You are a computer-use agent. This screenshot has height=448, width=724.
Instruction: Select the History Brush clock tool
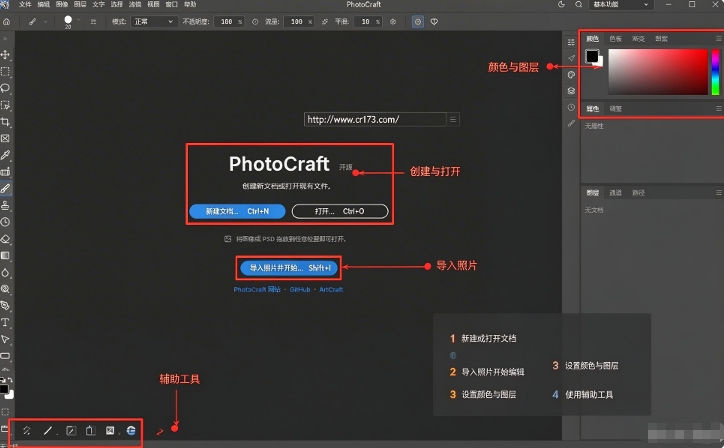click(5, 222)
